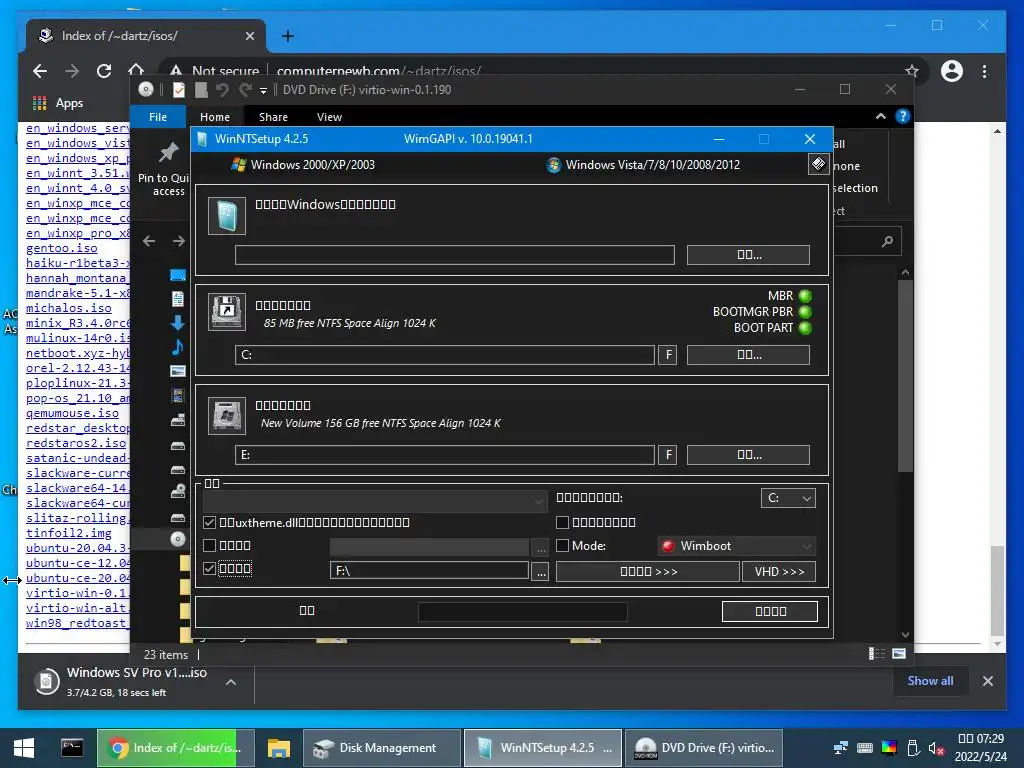Click Show all downloads in Chrome
Screen dimensions: 1024x768
click(930, 680)
